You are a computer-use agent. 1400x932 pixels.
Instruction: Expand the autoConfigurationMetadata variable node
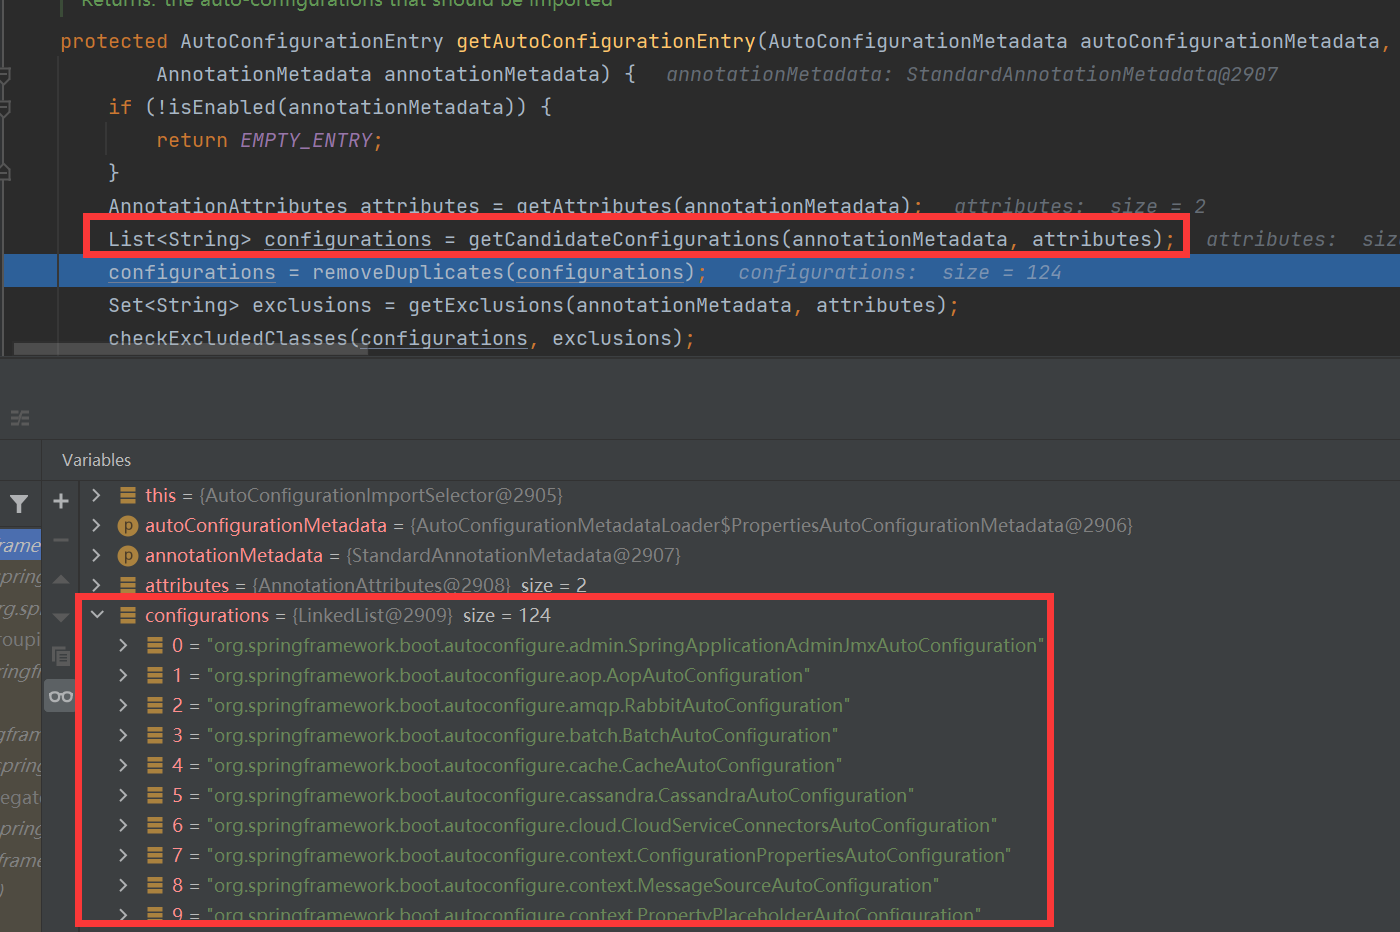(x=97, y=525)
